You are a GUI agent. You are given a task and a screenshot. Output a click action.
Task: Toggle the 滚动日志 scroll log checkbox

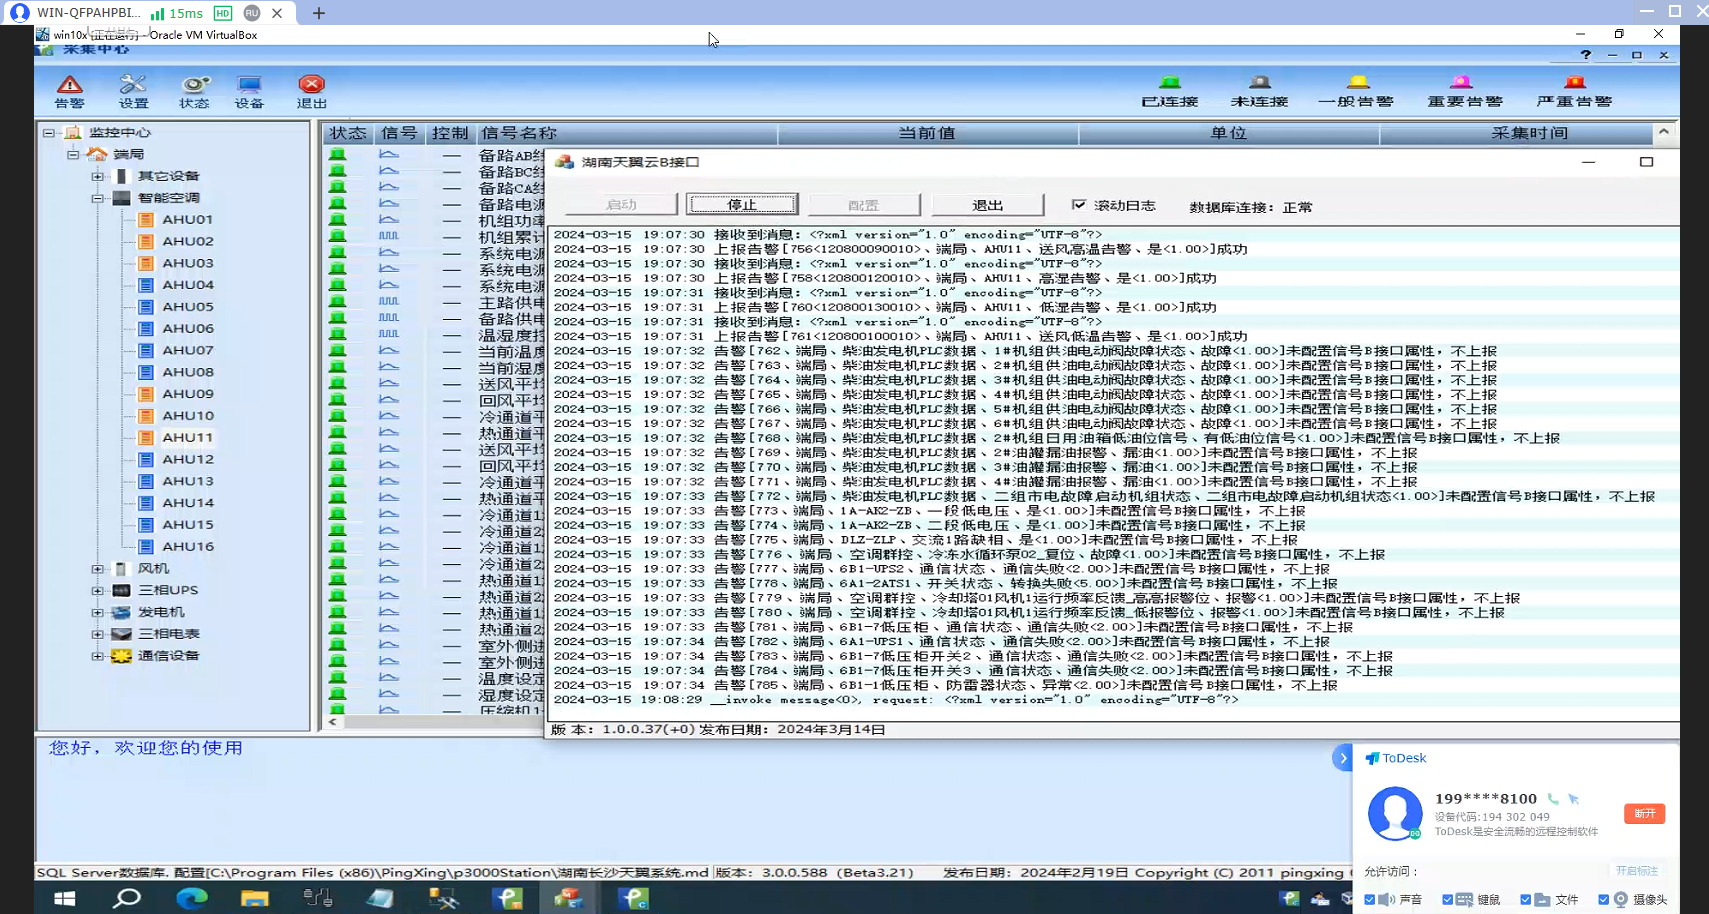[1079, 204]
